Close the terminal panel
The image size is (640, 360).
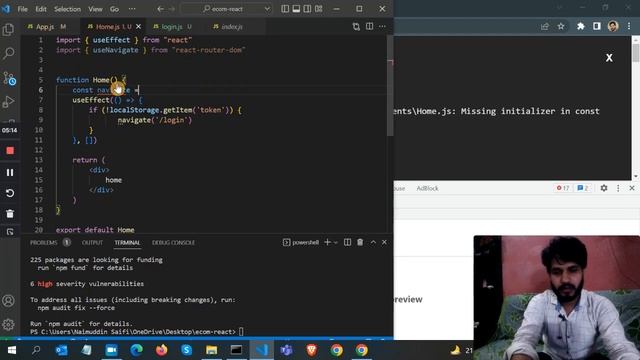384,242
